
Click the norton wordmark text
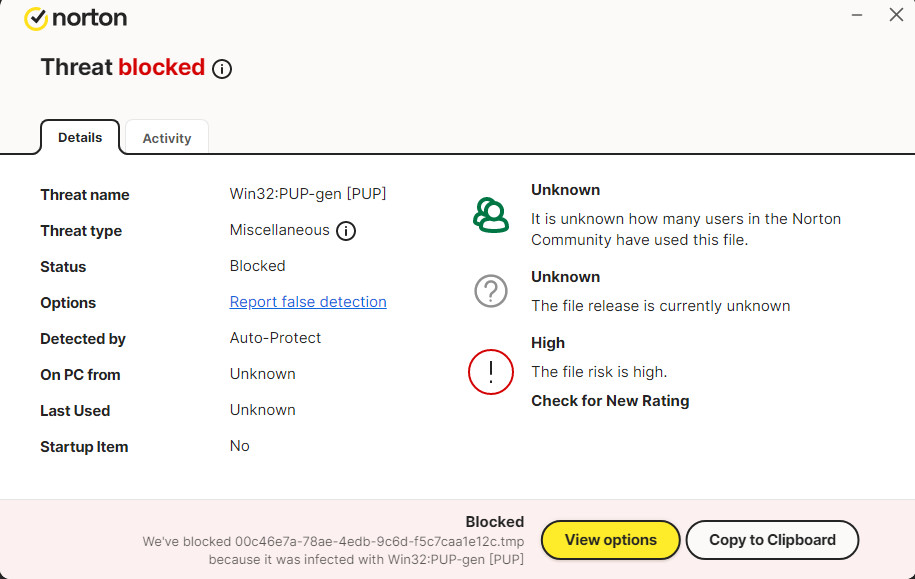pyautogui.click(x=89, y=18)
